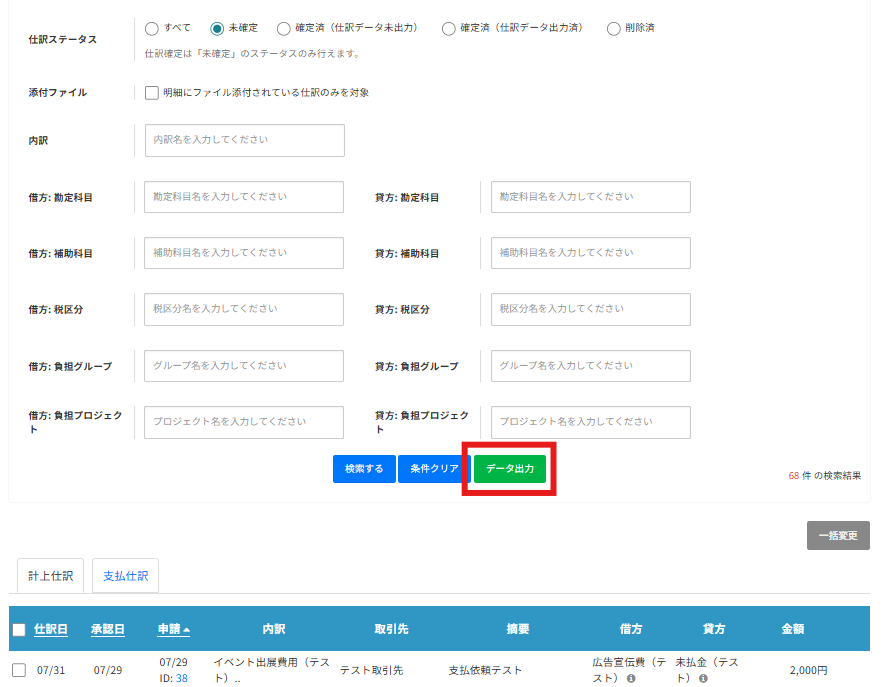Click info icon next to 広告宣伝費 debit entry
The image size is (886, 687).
click(632, 679)
